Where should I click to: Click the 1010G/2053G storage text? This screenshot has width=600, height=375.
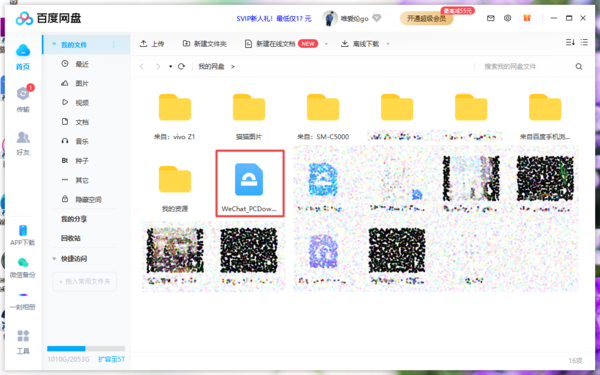point(68,359)
